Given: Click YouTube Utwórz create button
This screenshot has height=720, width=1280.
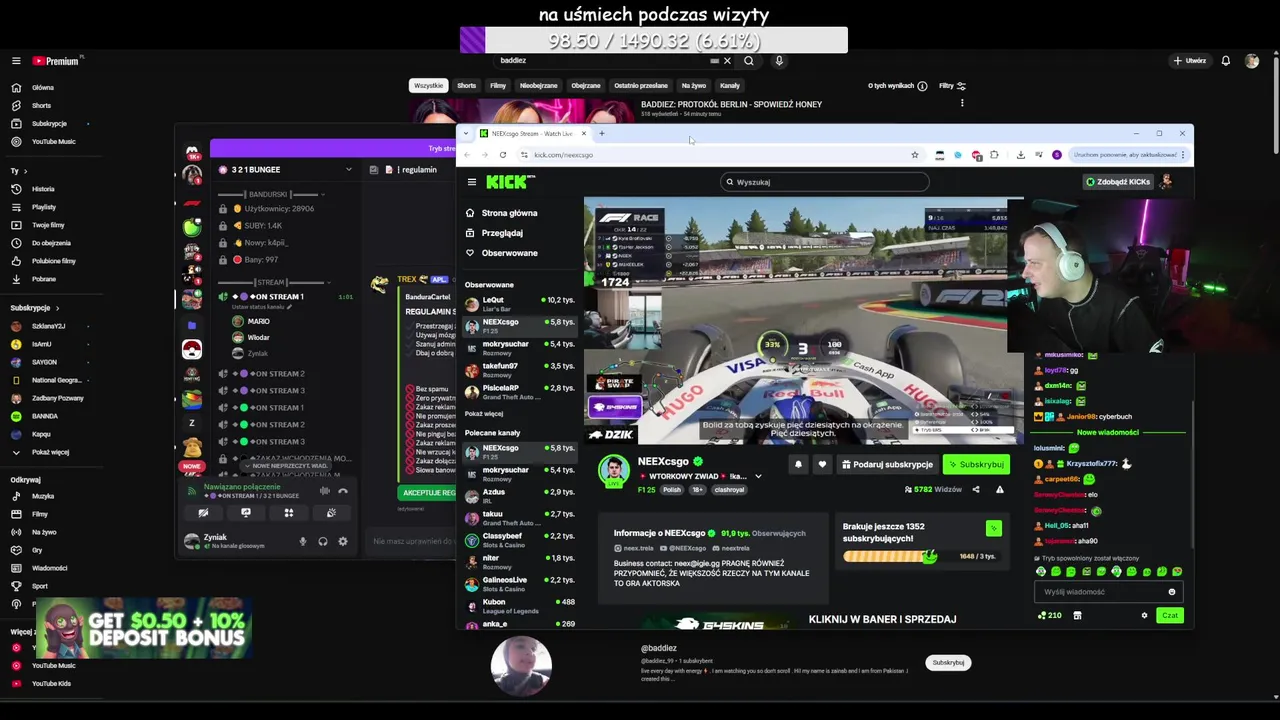Looking at the screenshot, I should coord(1190,61).
